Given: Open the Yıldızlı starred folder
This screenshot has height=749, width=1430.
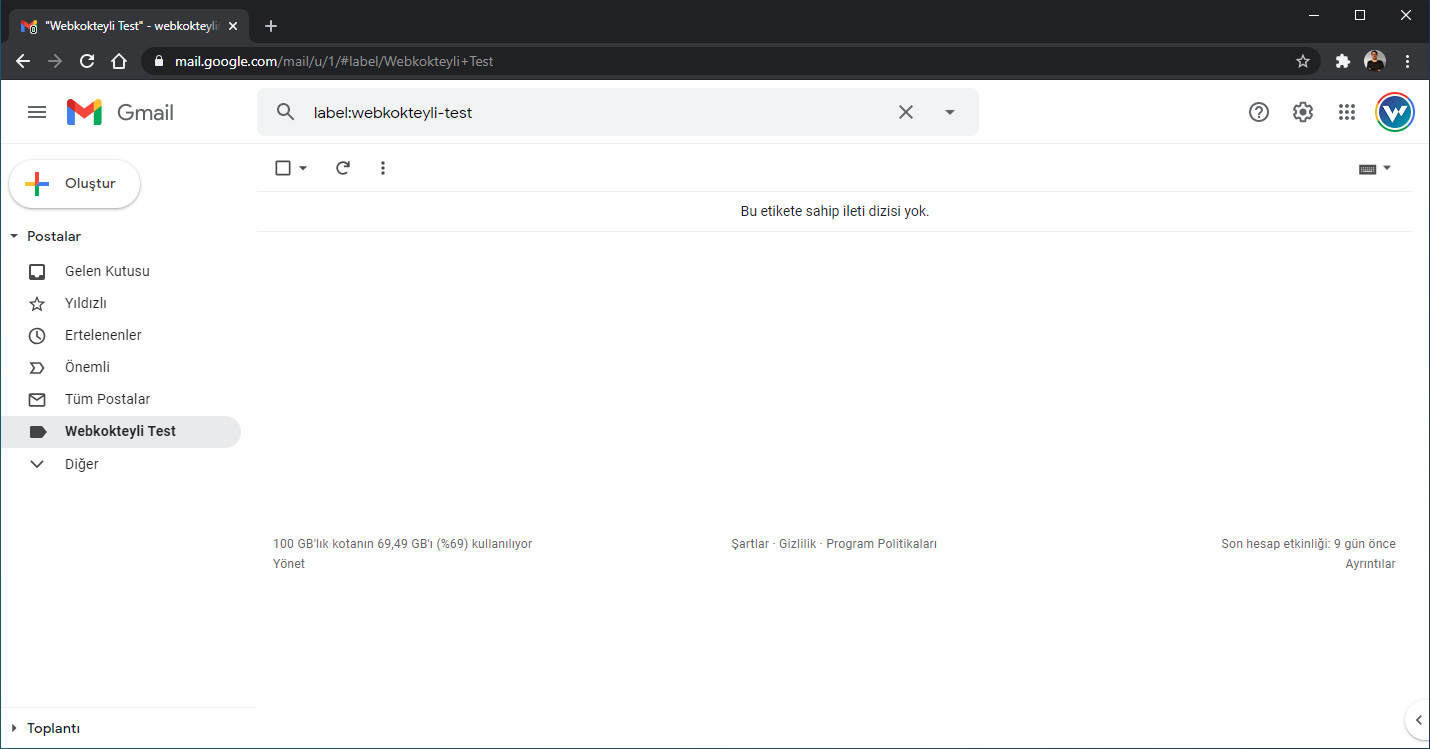Looking at the screenshot, I should (86, 303).
